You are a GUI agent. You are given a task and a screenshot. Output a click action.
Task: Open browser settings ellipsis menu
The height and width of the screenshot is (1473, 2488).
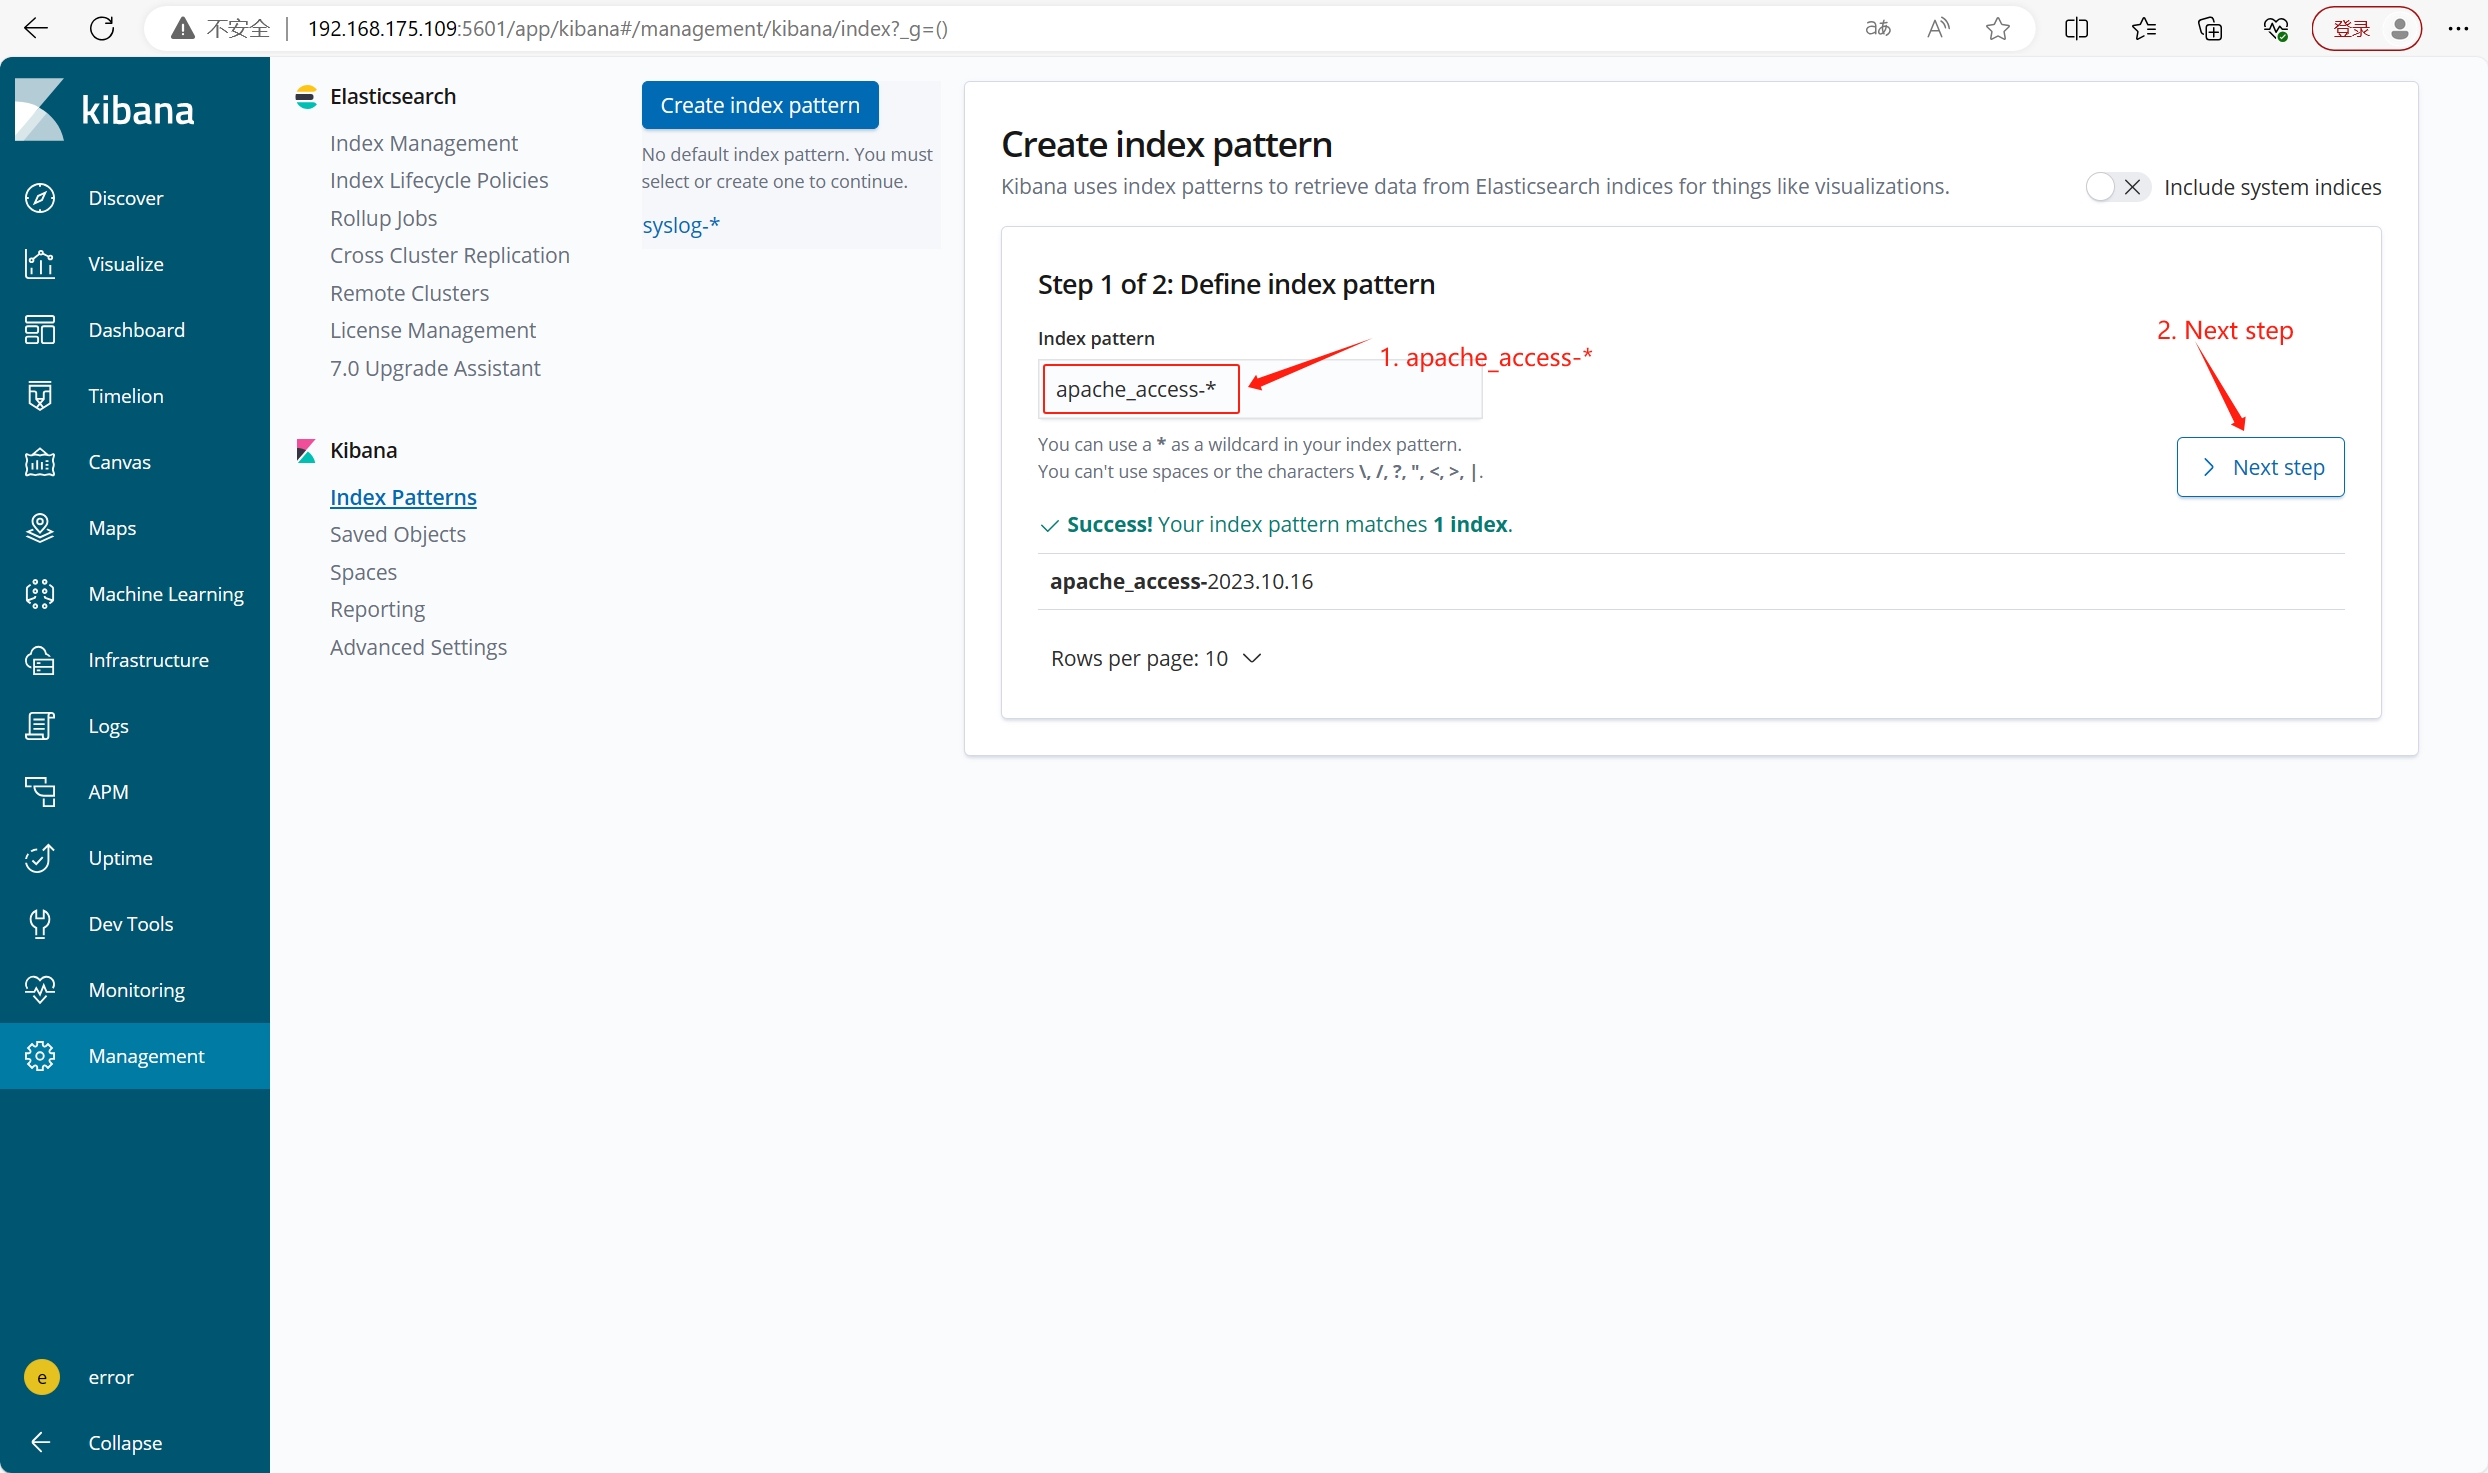coord(2458,29)
